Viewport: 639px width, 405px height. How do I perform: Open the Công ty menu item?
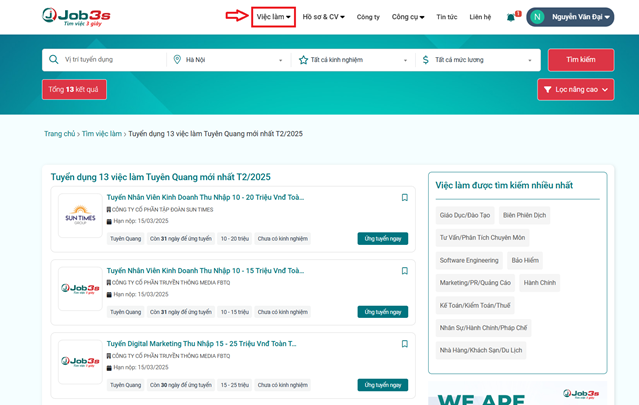point(368,17)
